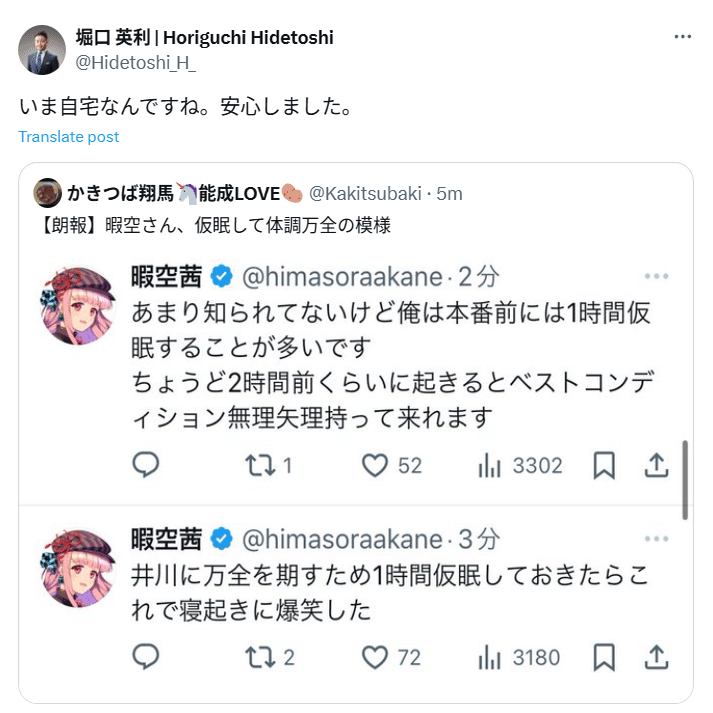Open more menu on first 暇空茜 tweet
Viewport: 713px width, 713px height.
[x=656, y=277]
